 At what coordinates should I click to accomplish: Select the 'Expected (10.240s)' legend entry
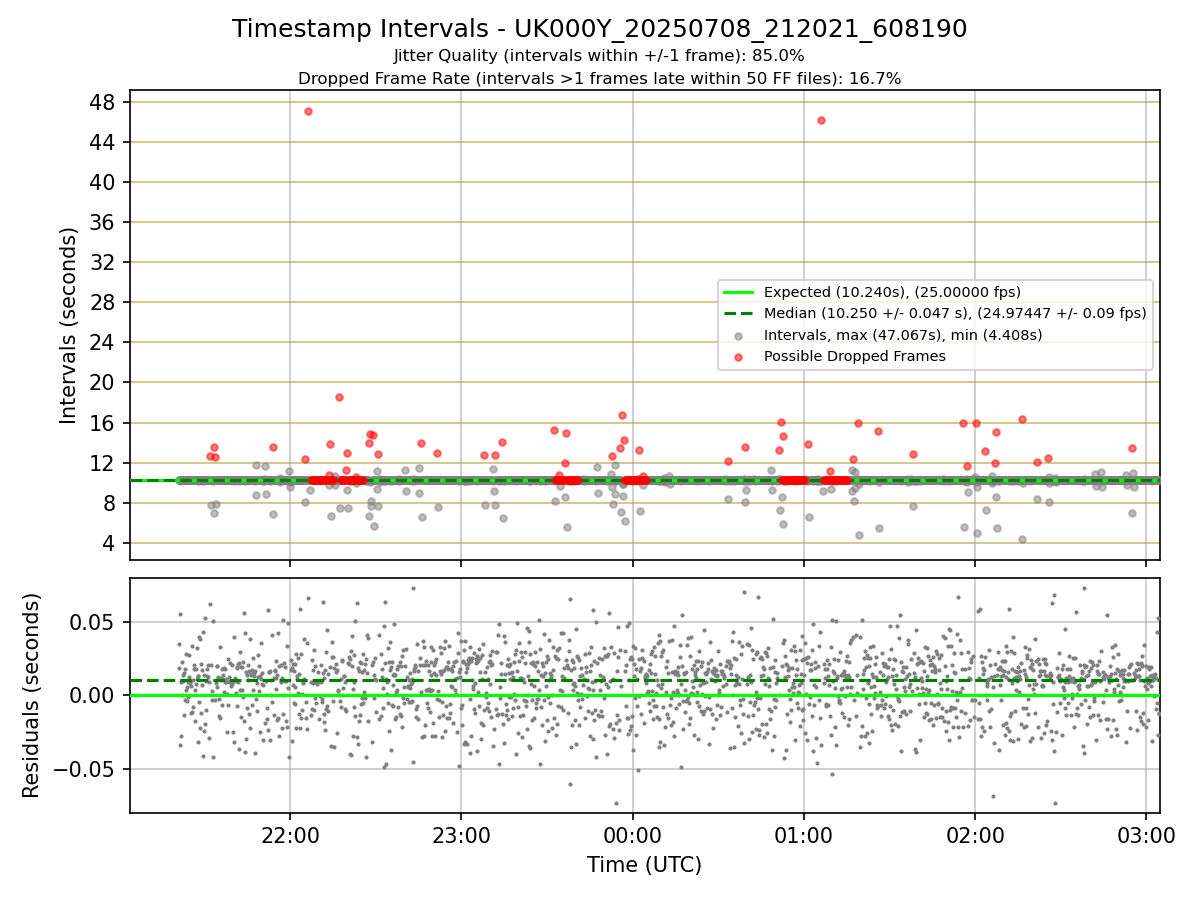(892, 292)
